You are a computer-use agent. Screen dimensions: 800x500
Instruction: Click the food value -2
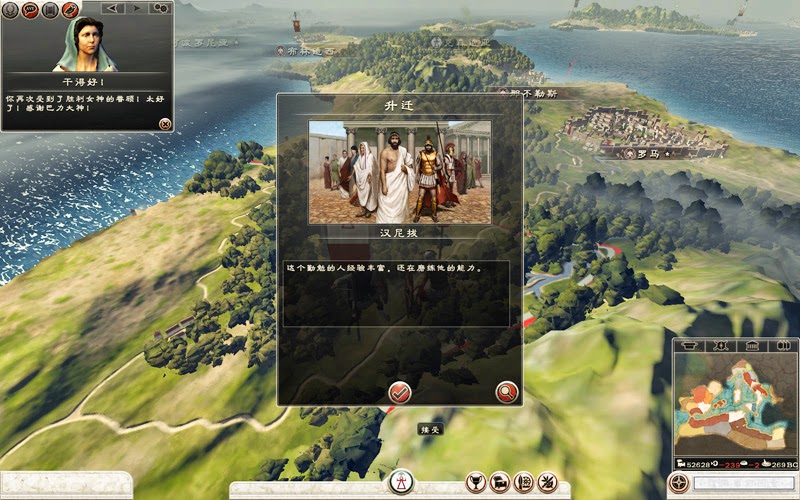click(755, 464)
